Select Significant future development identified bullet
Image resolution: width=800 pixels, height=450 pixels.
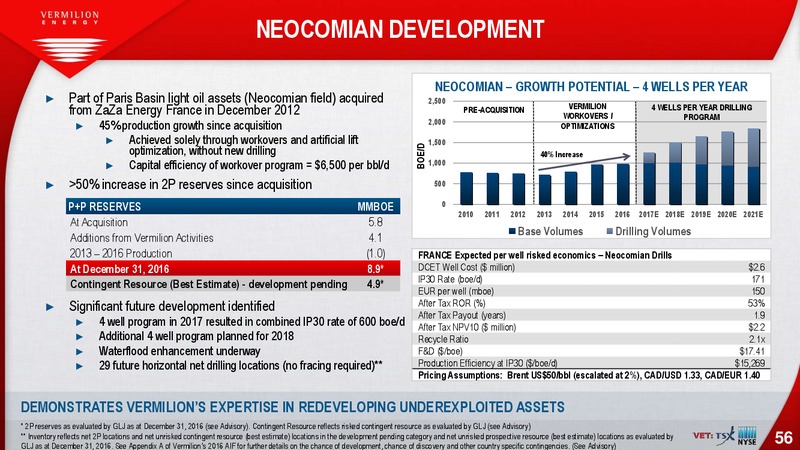[171, 306]
